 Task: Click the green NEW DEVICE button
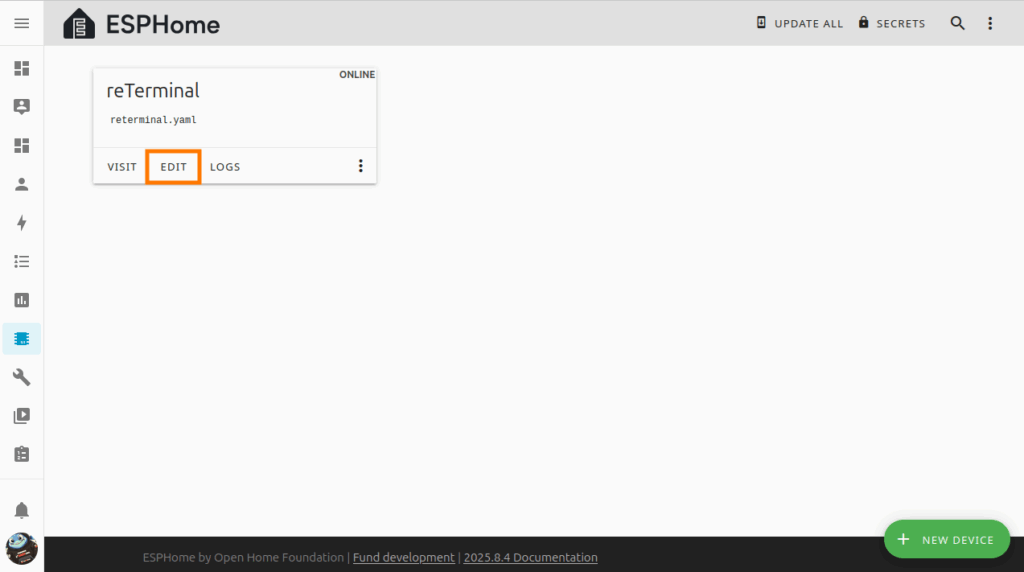(x=947, y=539)
